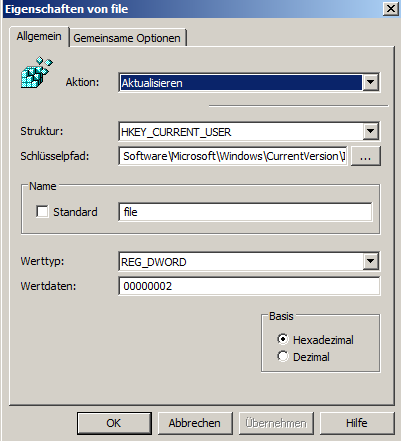Open Hilfe button
Viewport: 401px width, 441px height.
point(357,423)
